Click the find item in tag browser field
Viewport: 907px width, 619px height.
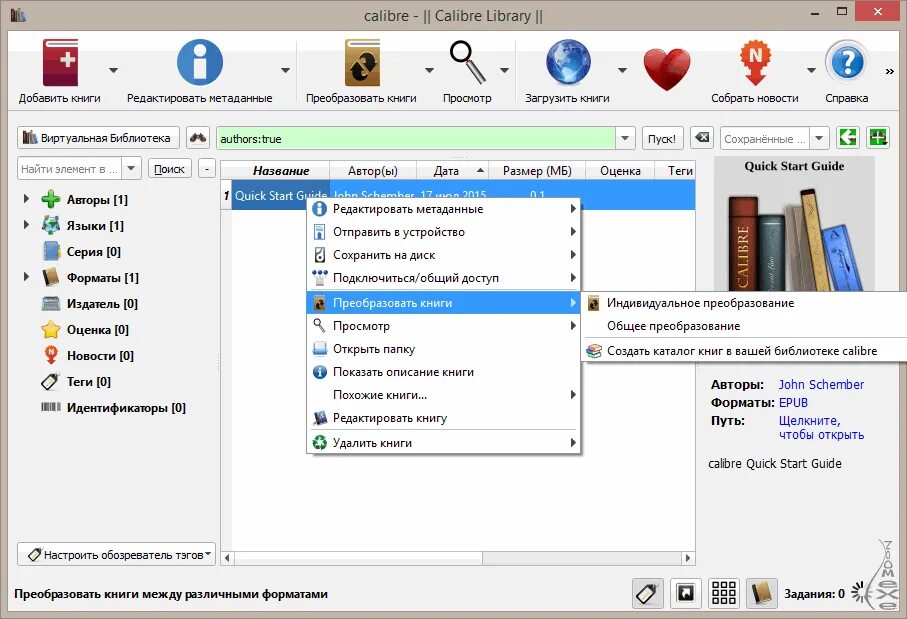(71, 168)
